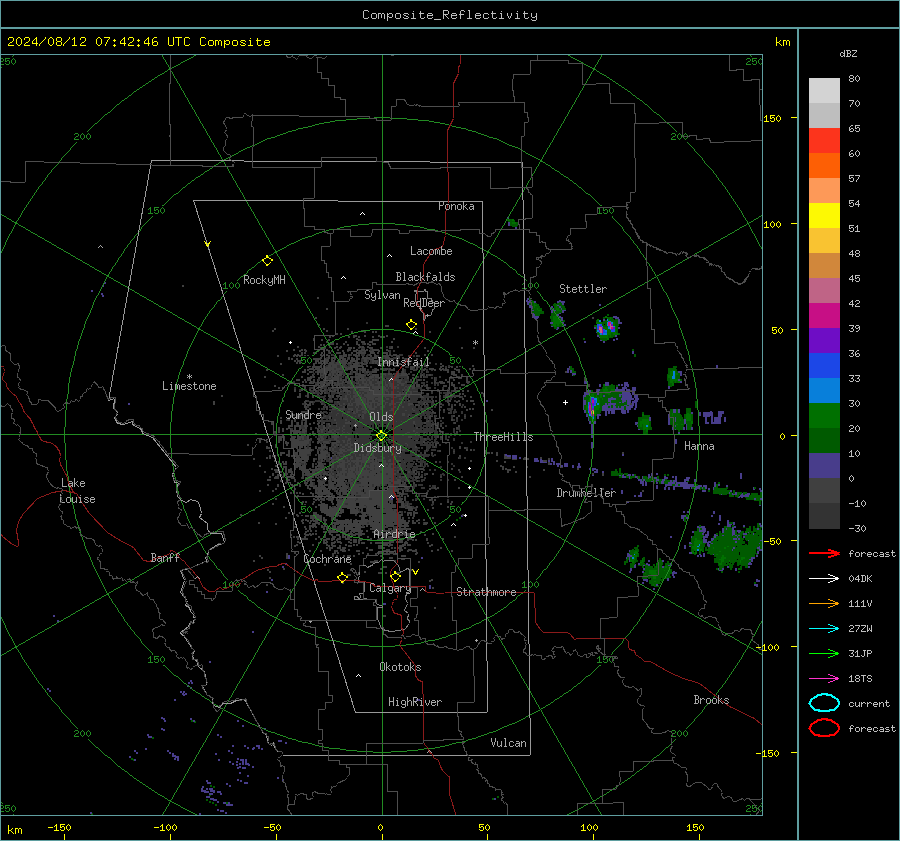Click the magenta 18TS arrow in legend
This screenshot has height=841, width=900.
point(824,679)
